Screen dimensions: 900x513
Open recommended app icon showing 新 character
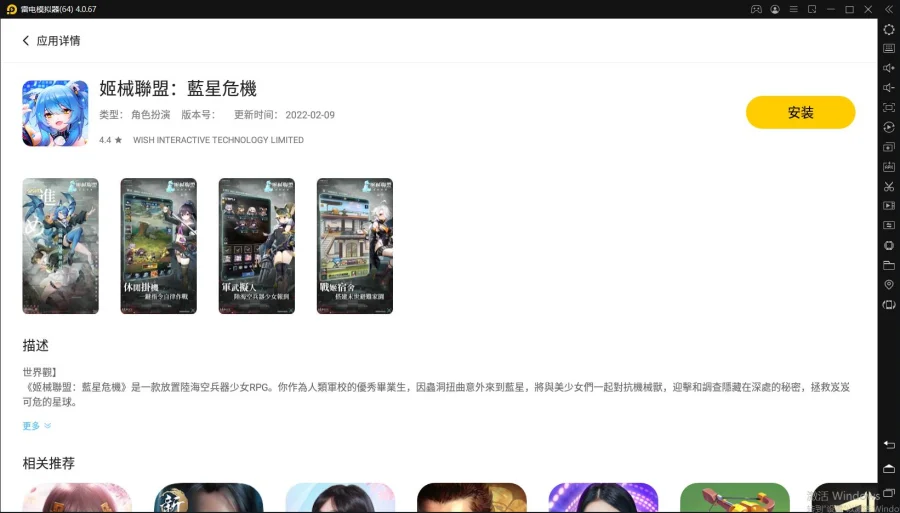coord(208,498)
